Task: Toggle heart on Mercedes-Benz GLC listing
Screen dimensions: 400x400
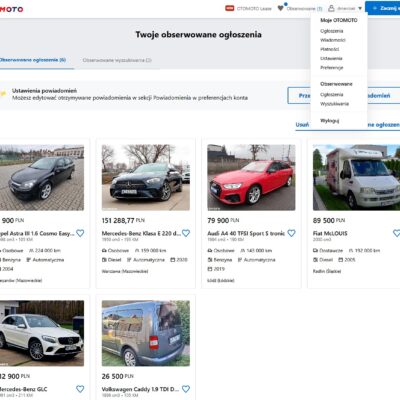Action: [80, 389]
